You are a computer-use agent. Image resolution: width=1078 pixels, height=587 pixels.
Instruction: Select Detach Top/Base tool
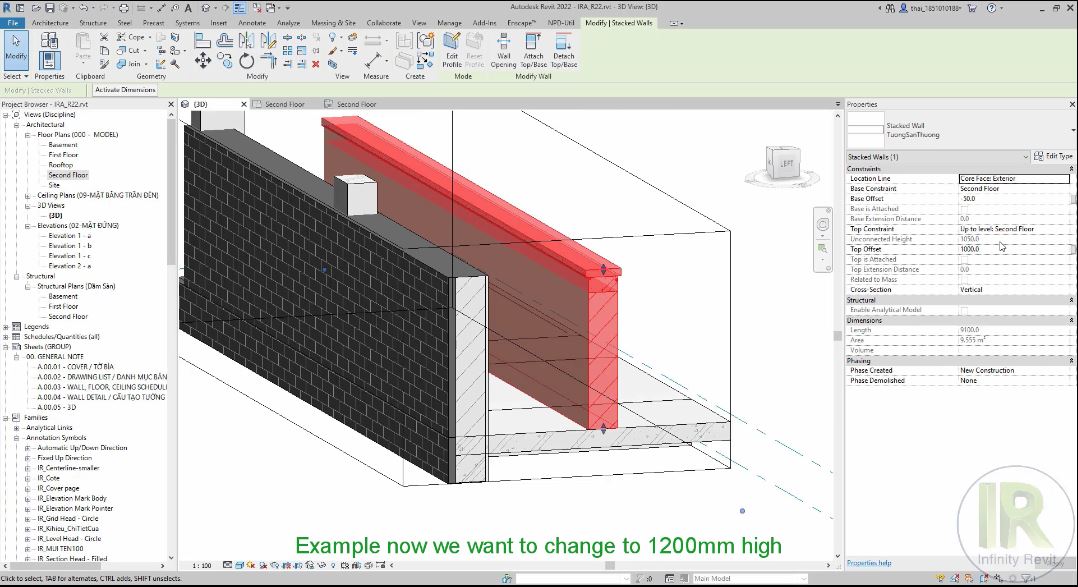563,48
